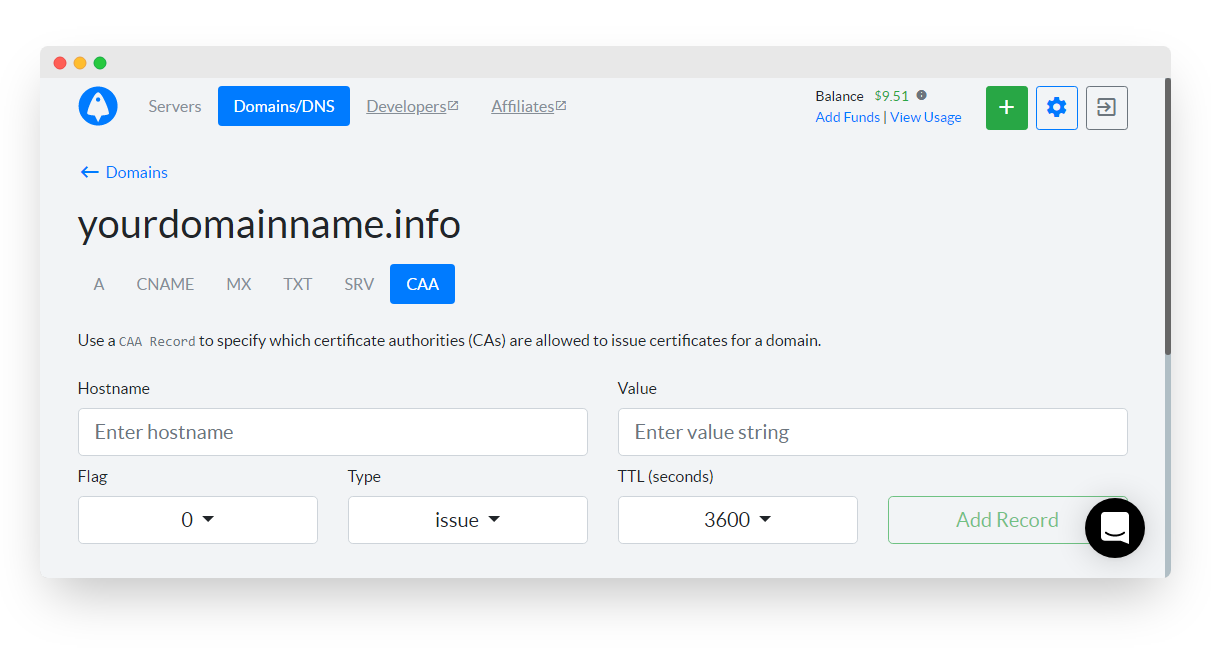Open the Flag dropdown showing 0
Viewport: 1211px width, 652px height.
pyautogui.click(x=198, y=520)
